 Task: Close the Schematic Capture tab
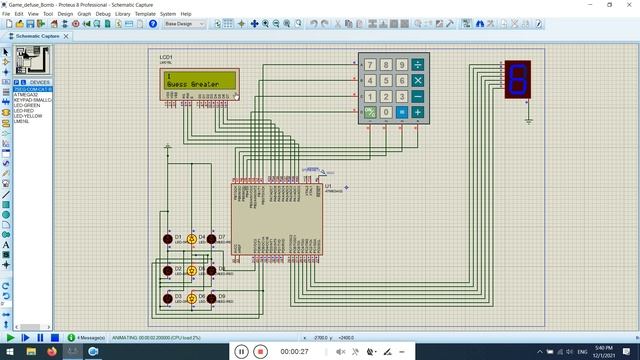(66, 36)
